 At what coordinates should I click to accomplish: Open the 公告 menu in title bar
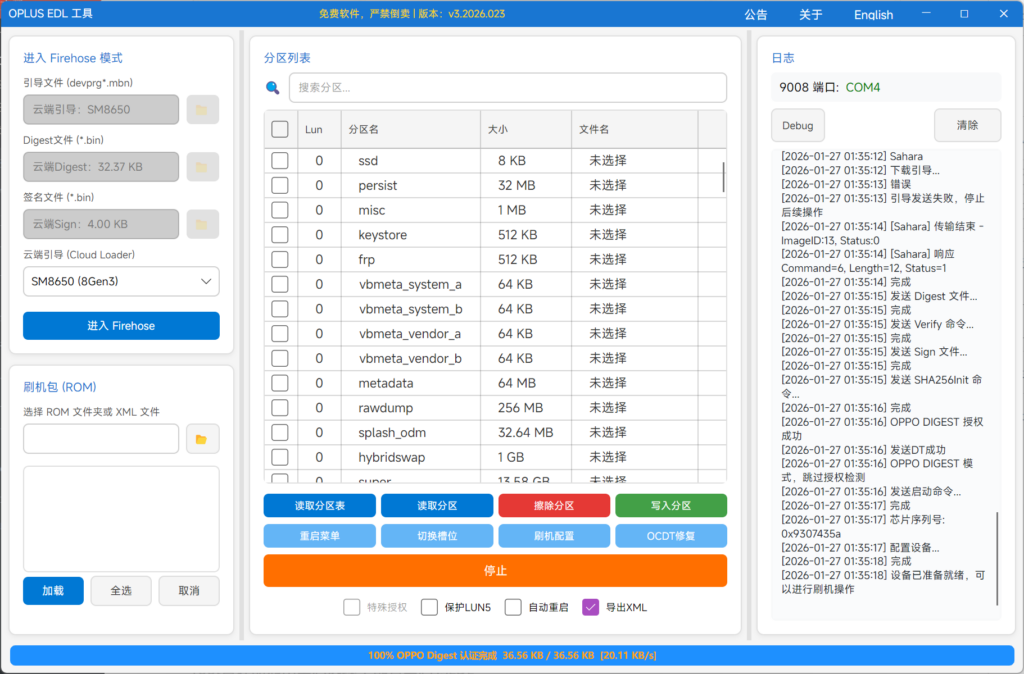756,15
